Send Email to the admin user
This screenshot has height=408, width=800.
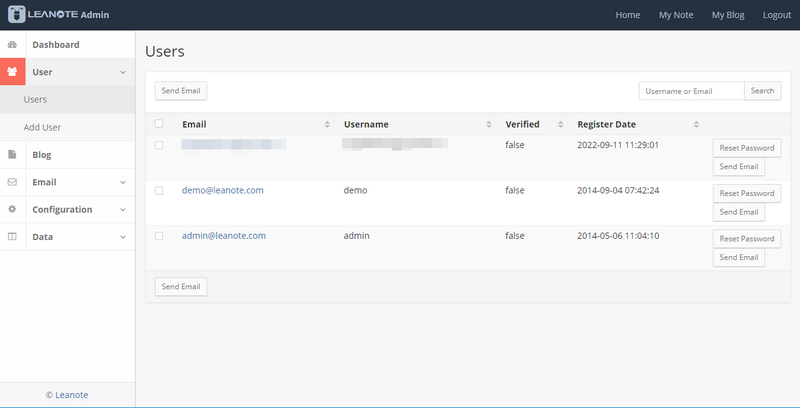click(x=739, y=257)
